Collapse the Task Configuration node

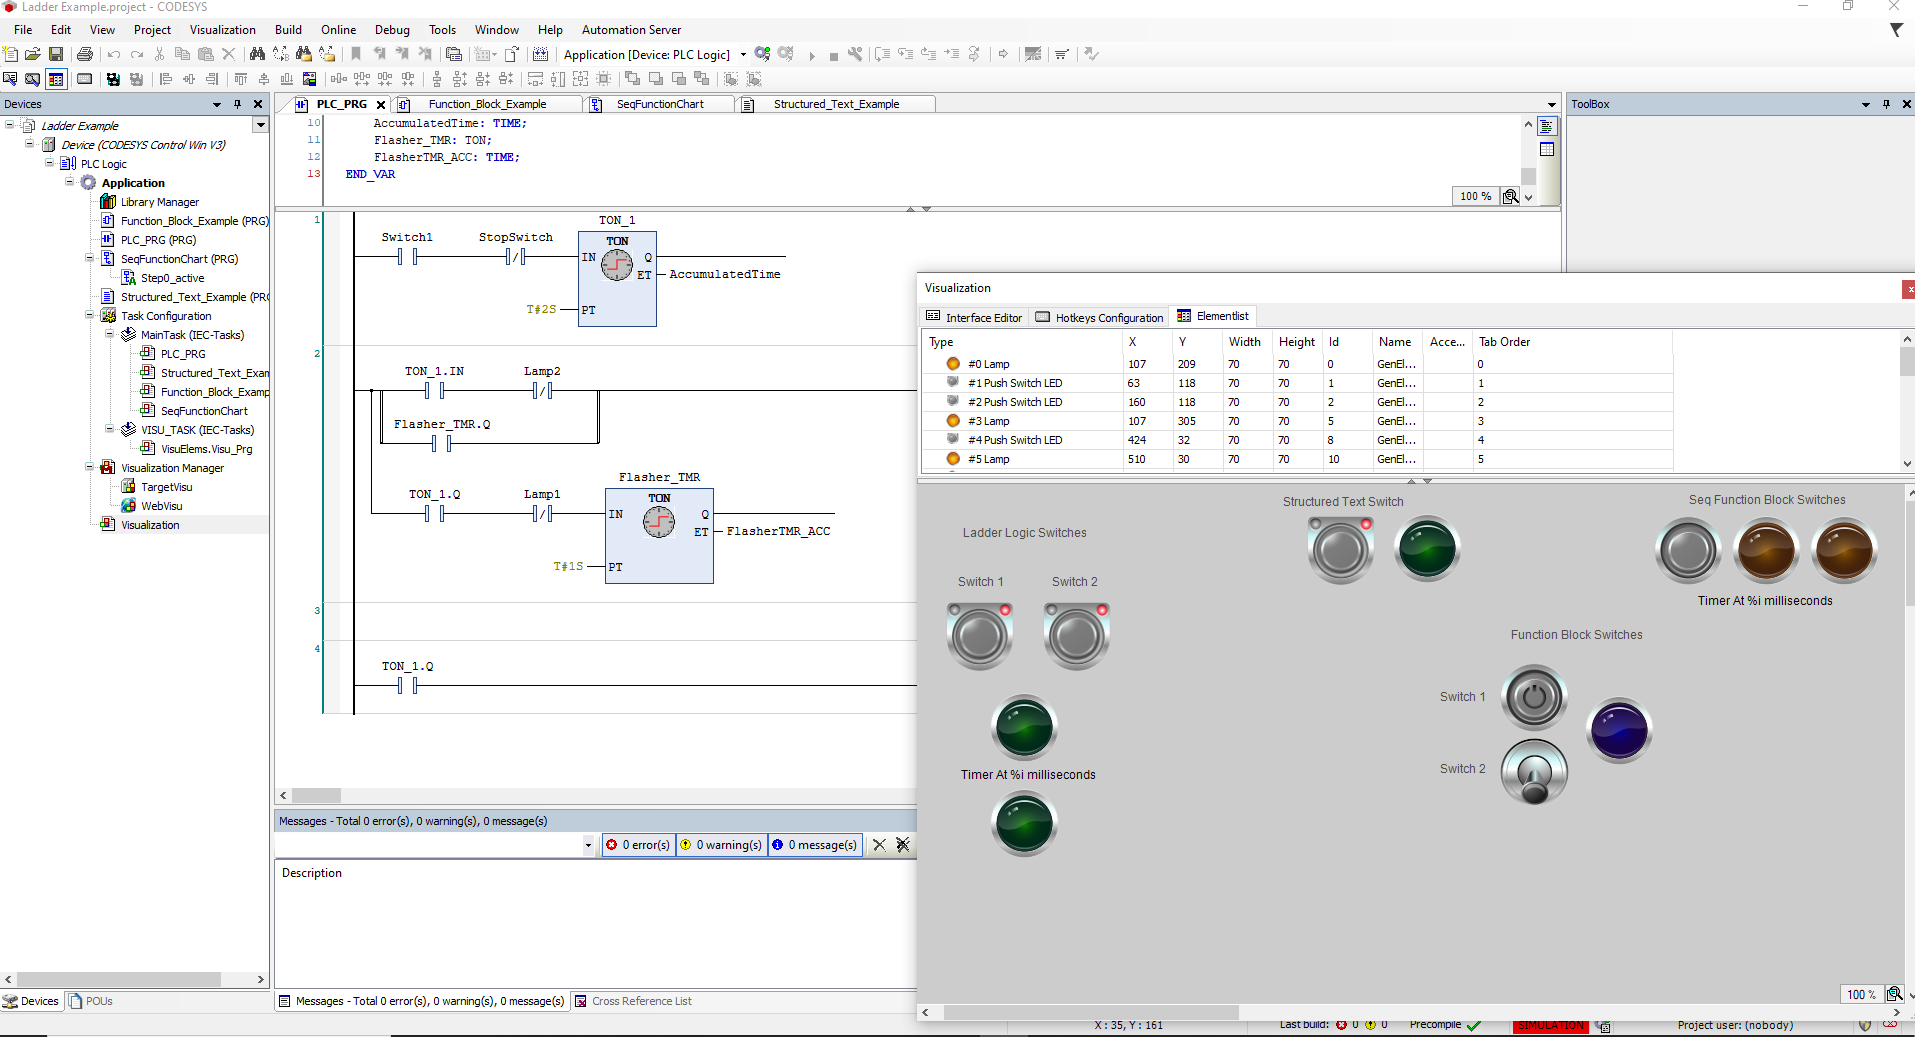(x=90, y=315)
